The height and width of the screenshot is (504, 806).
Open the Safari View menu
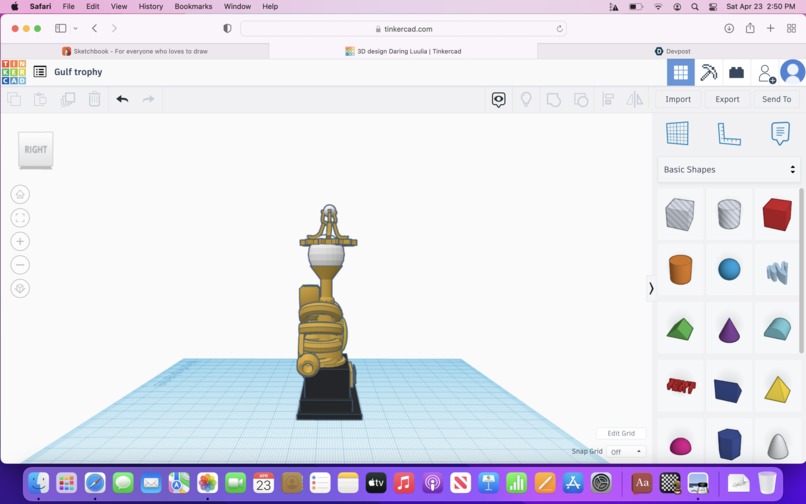click(119, 6)
